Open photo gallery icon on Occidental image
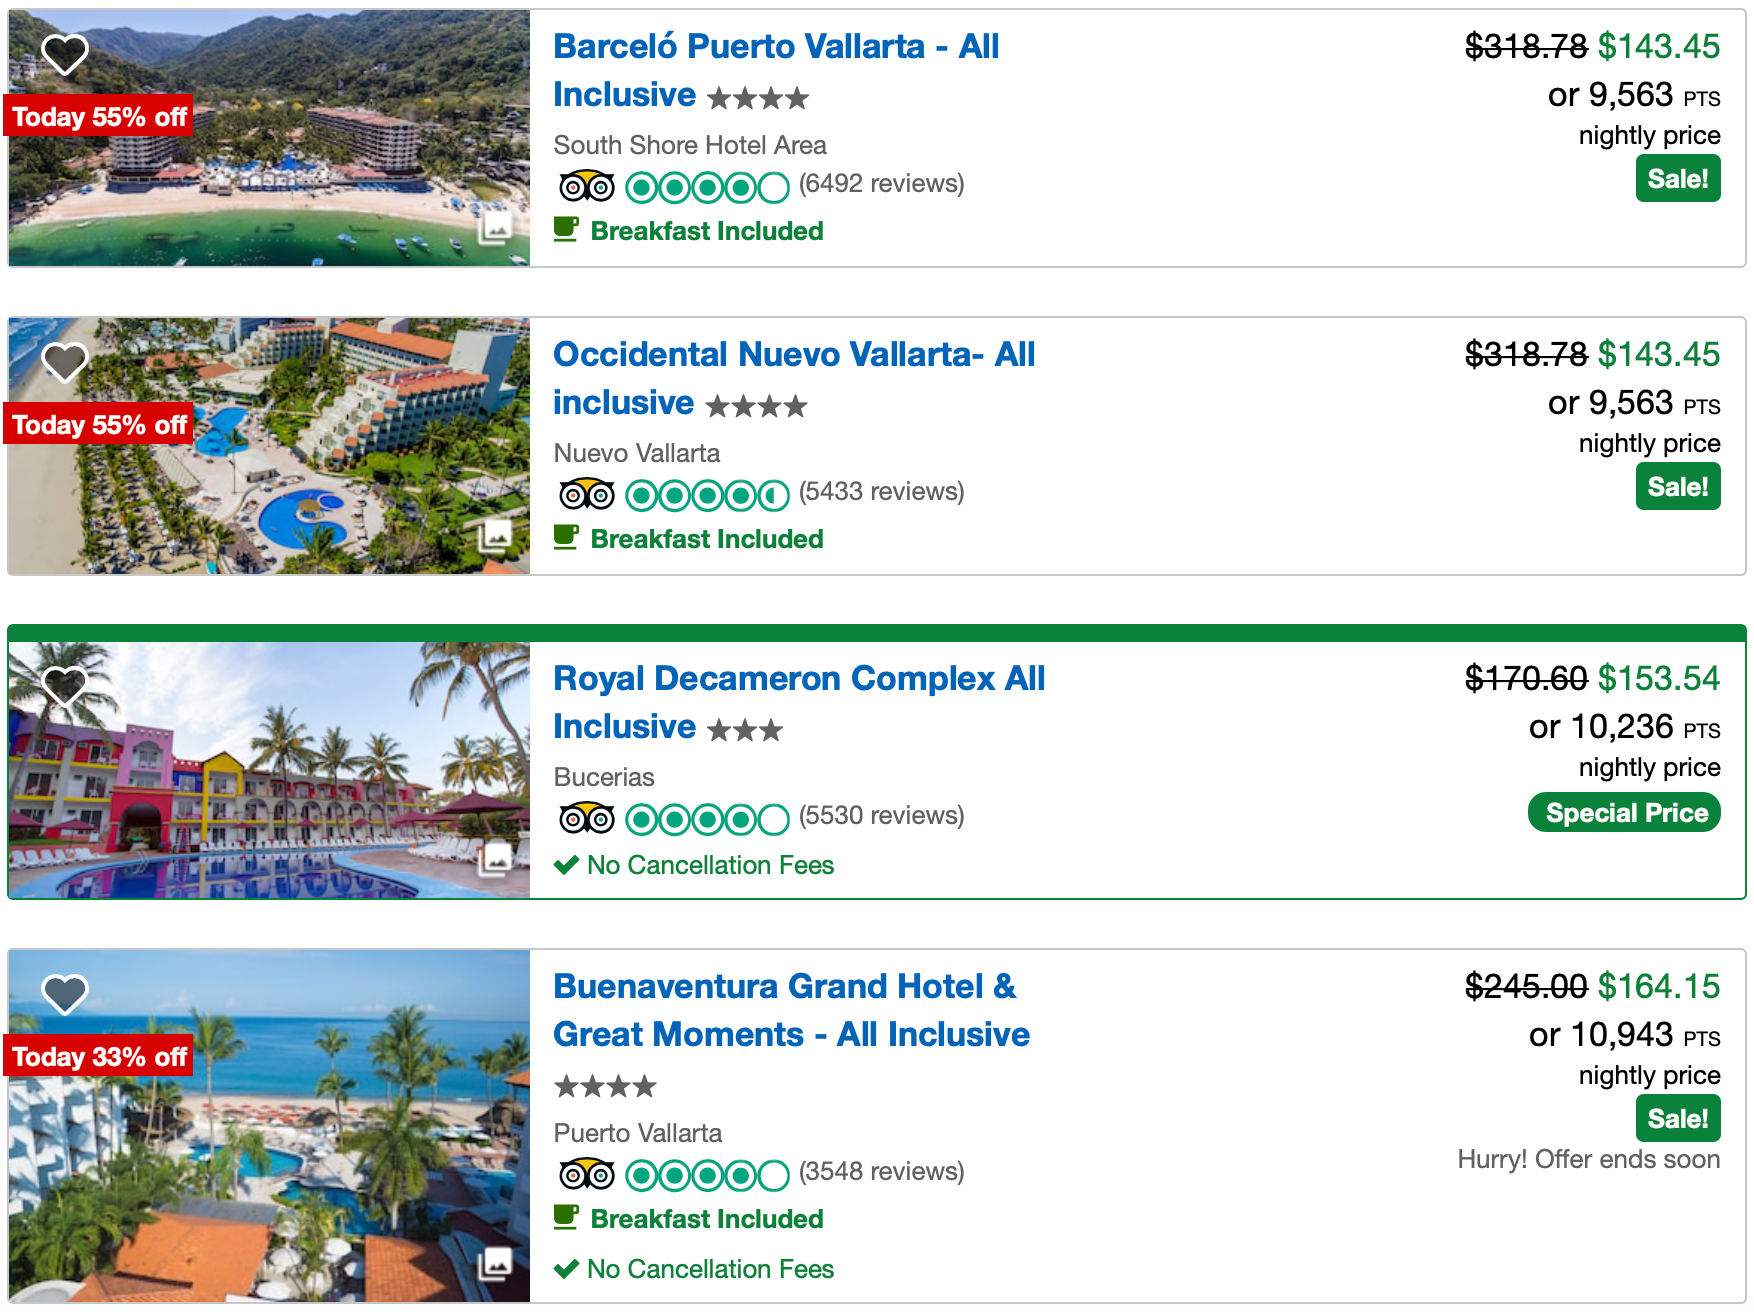The image size is (1754, 1312). [x=495, y=537]
